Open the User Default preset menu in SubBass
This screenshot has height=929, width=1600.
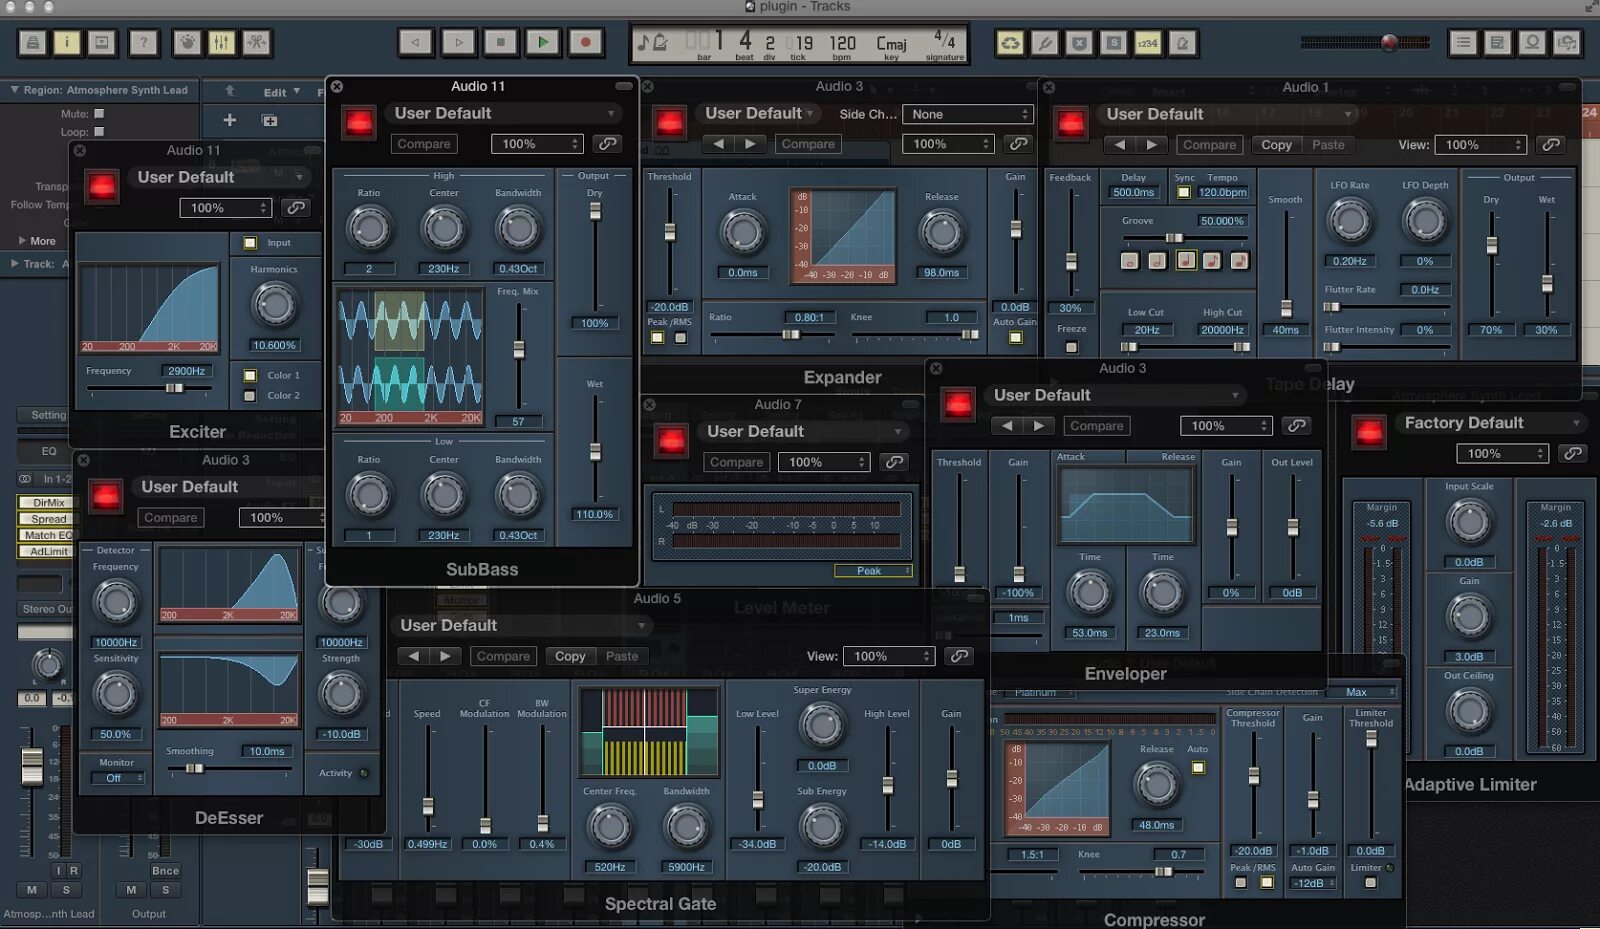505,113
